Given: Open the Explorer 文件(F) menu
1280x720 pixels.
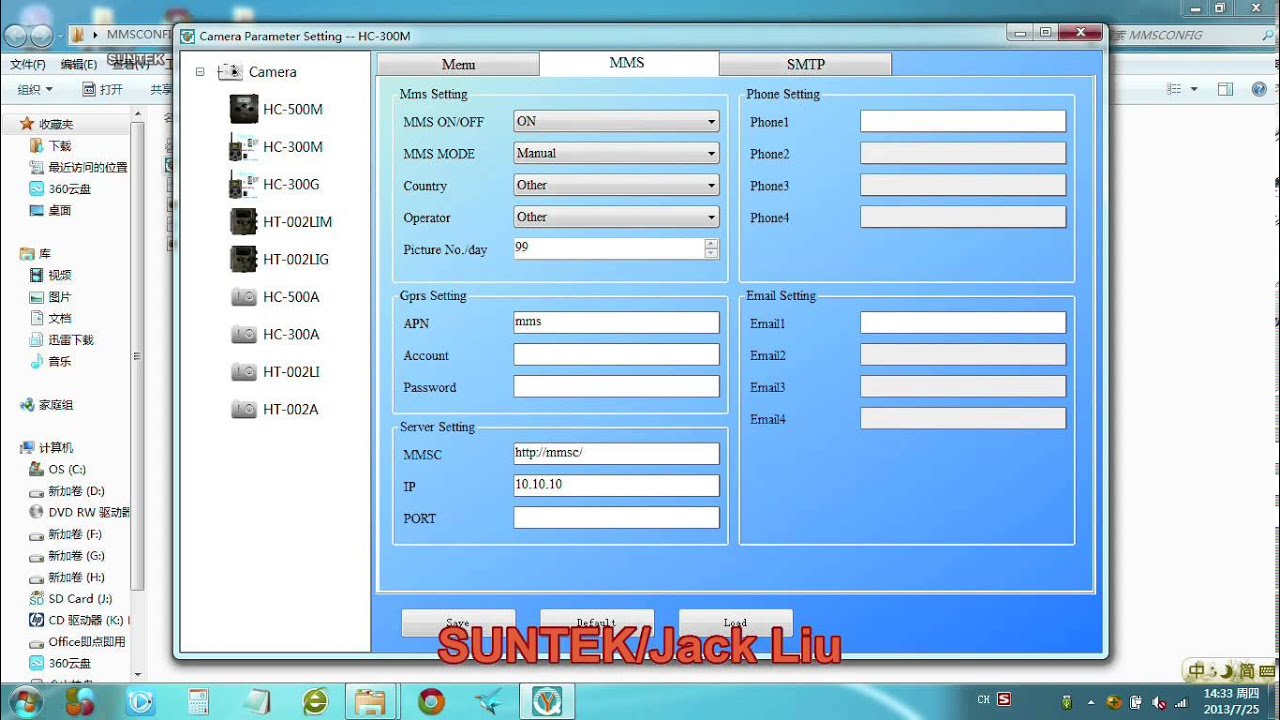Looking at the screenshot, I should [28, 64].
